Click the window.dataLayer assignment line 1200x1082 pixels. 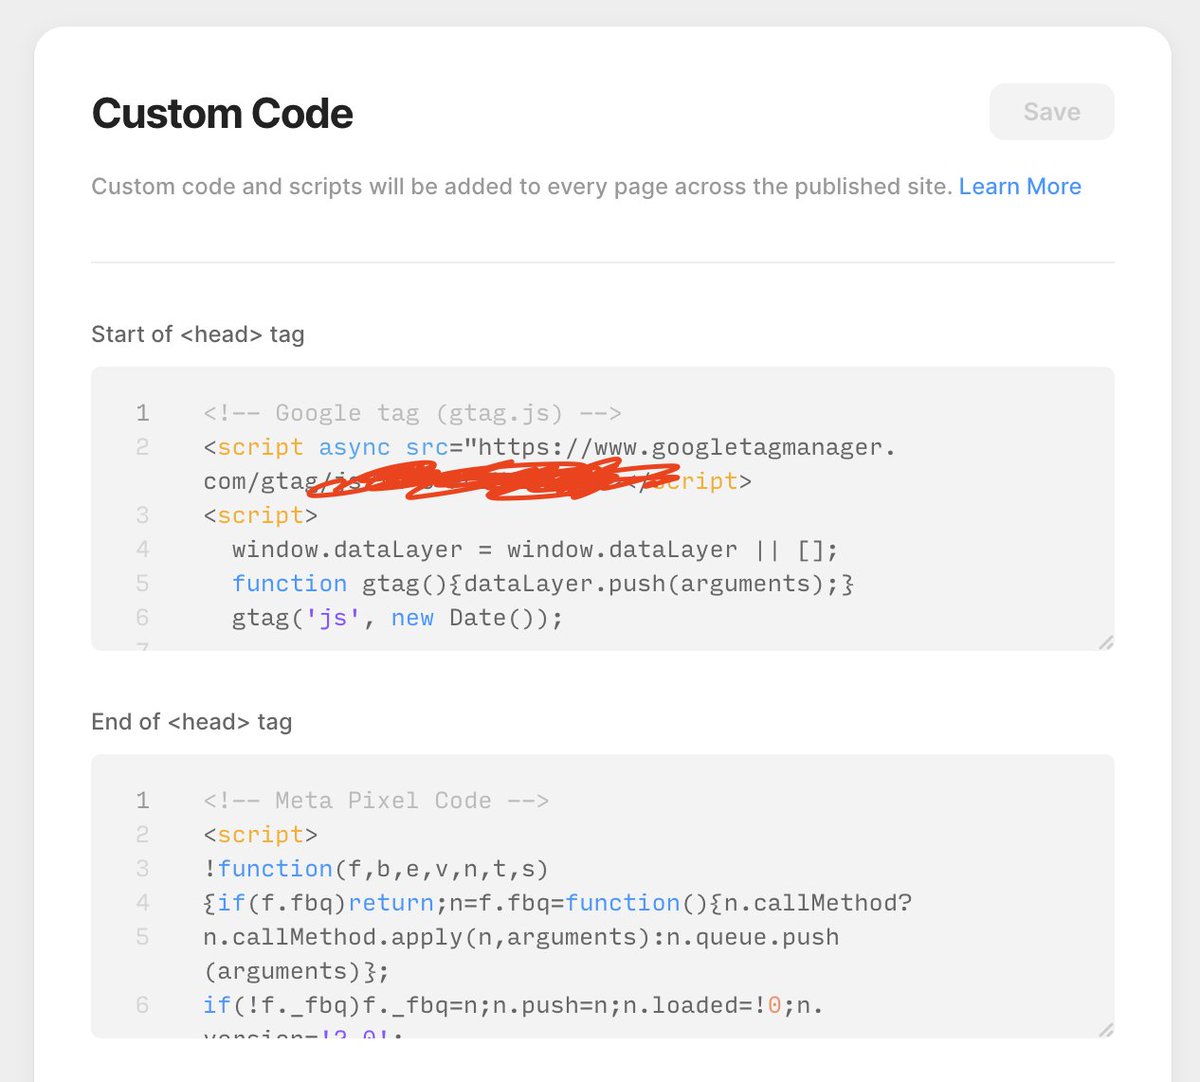[535, 550]
